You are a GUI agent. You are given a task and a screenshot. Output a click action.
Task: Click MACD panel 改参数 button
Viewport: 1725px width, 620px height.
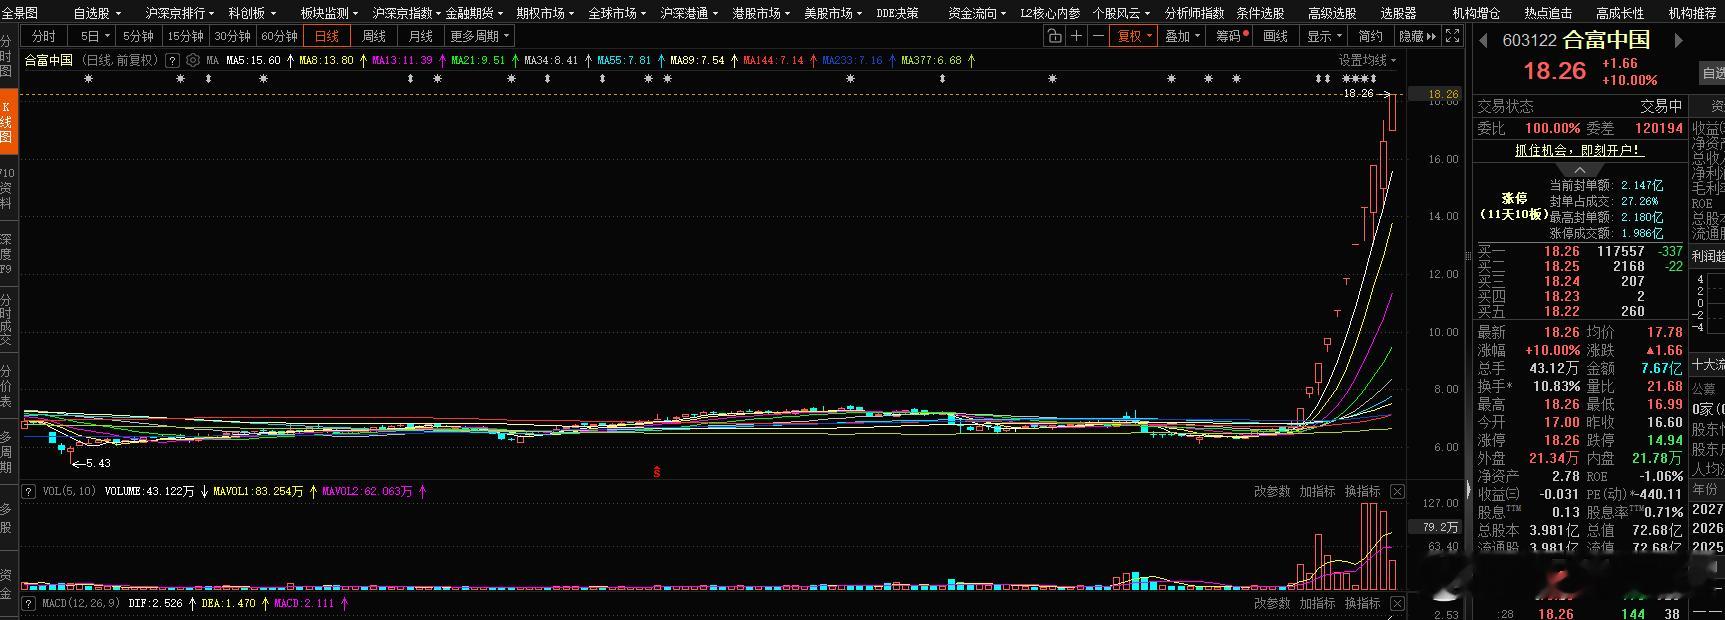point(1272,603)
